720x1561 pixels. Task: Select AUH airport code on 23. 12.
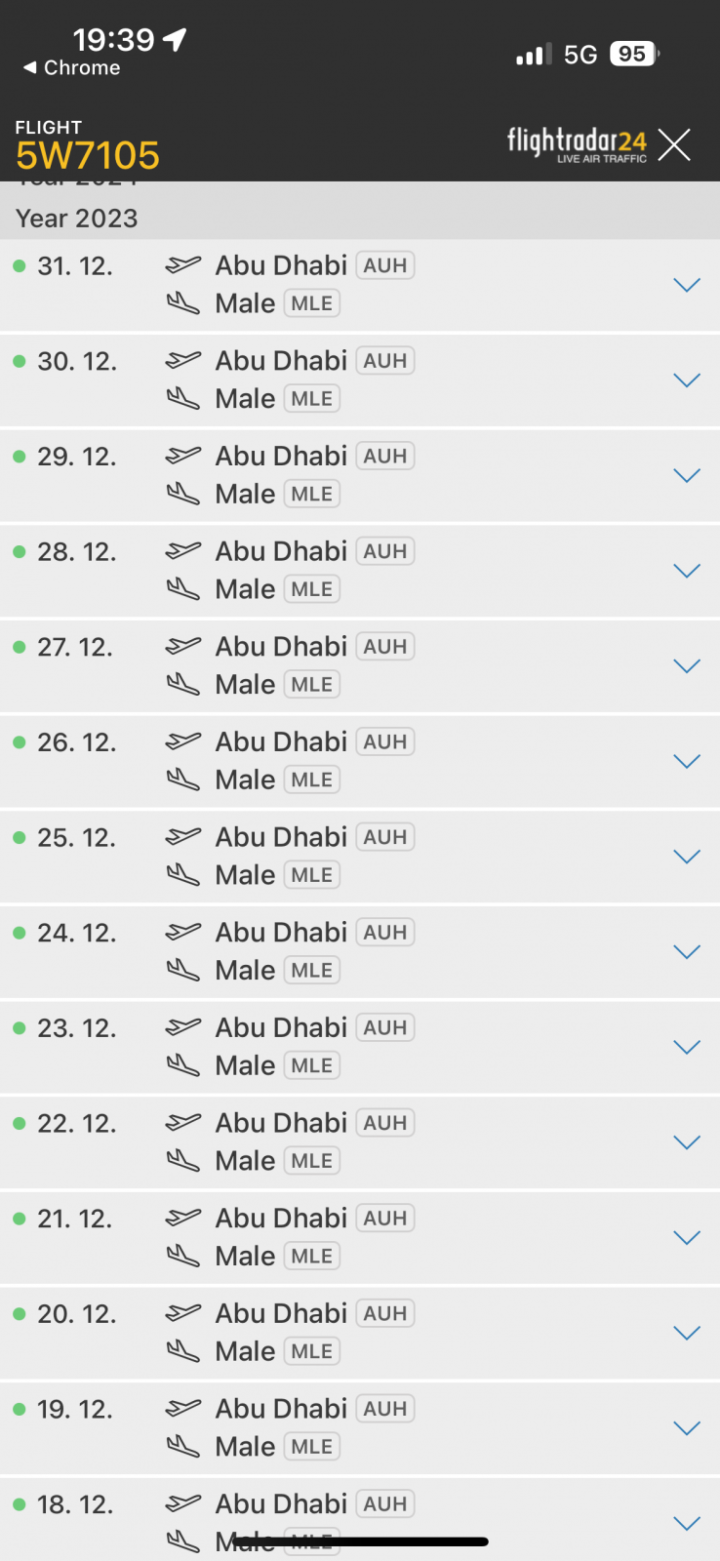point(385,1028)
